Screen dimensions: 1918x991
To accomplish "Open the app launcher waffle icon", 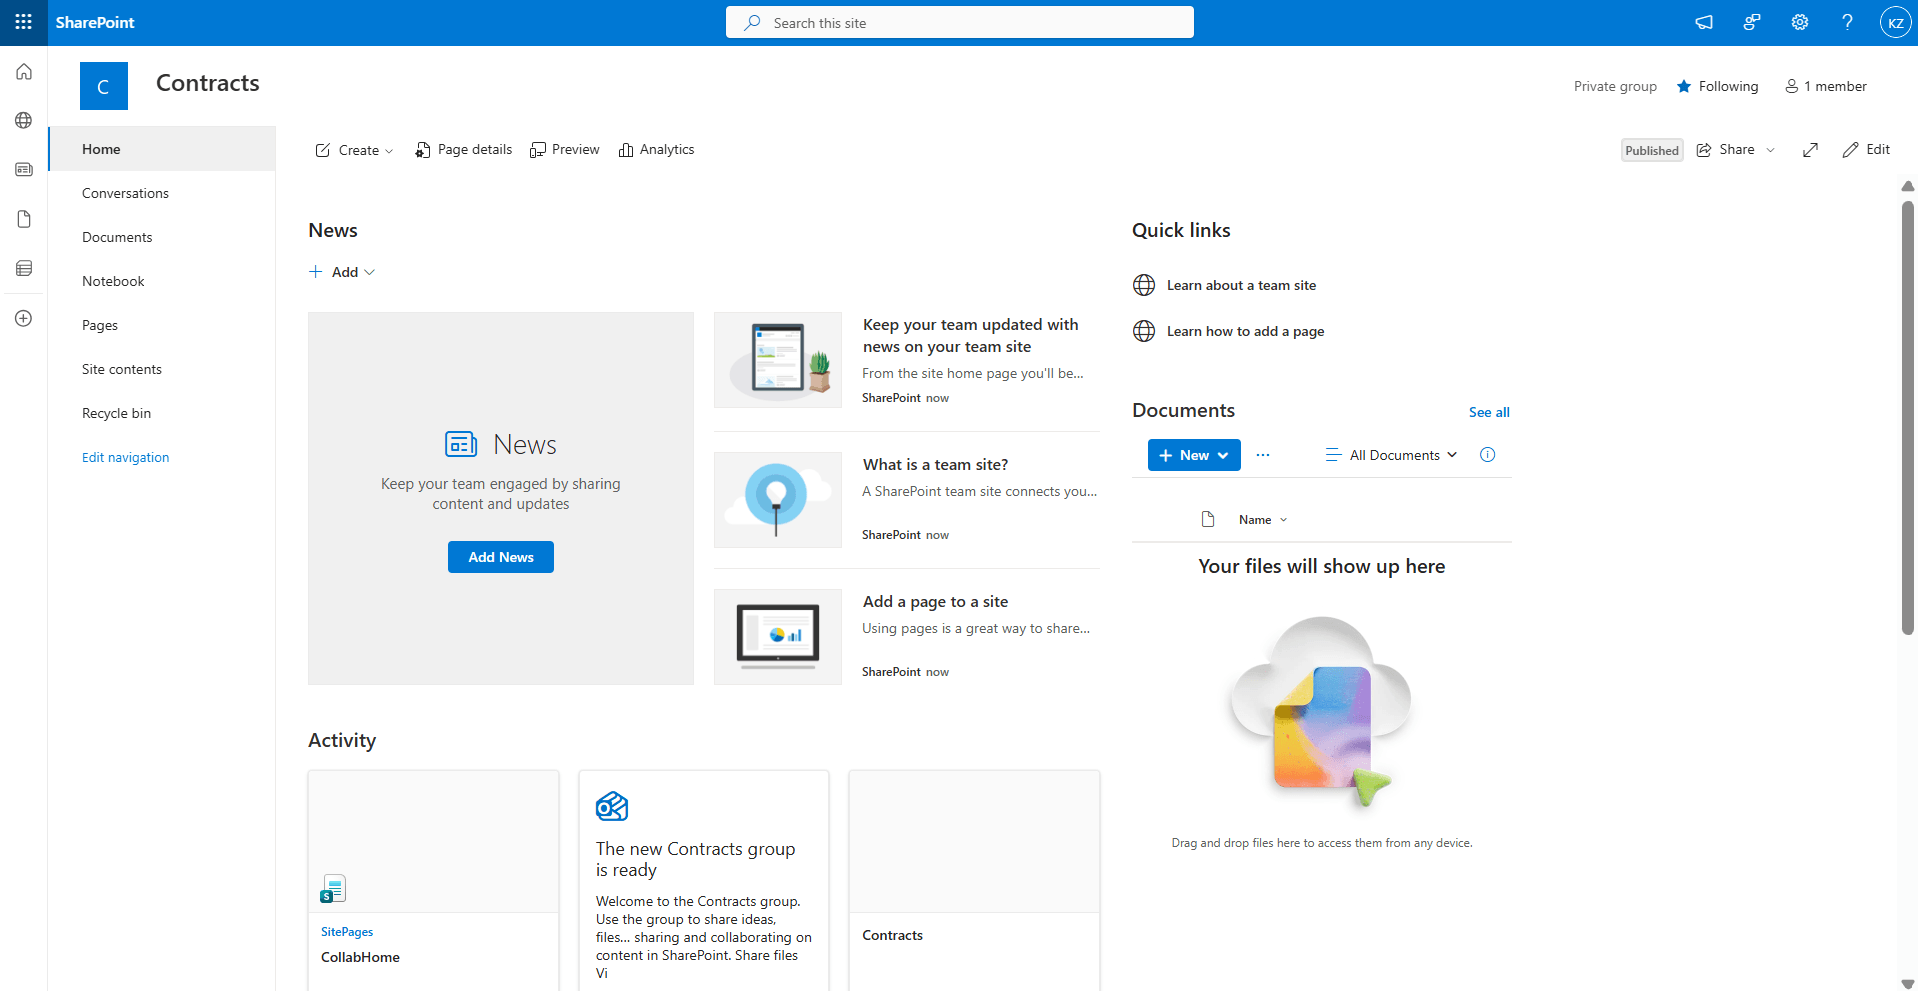I will 24,22.
